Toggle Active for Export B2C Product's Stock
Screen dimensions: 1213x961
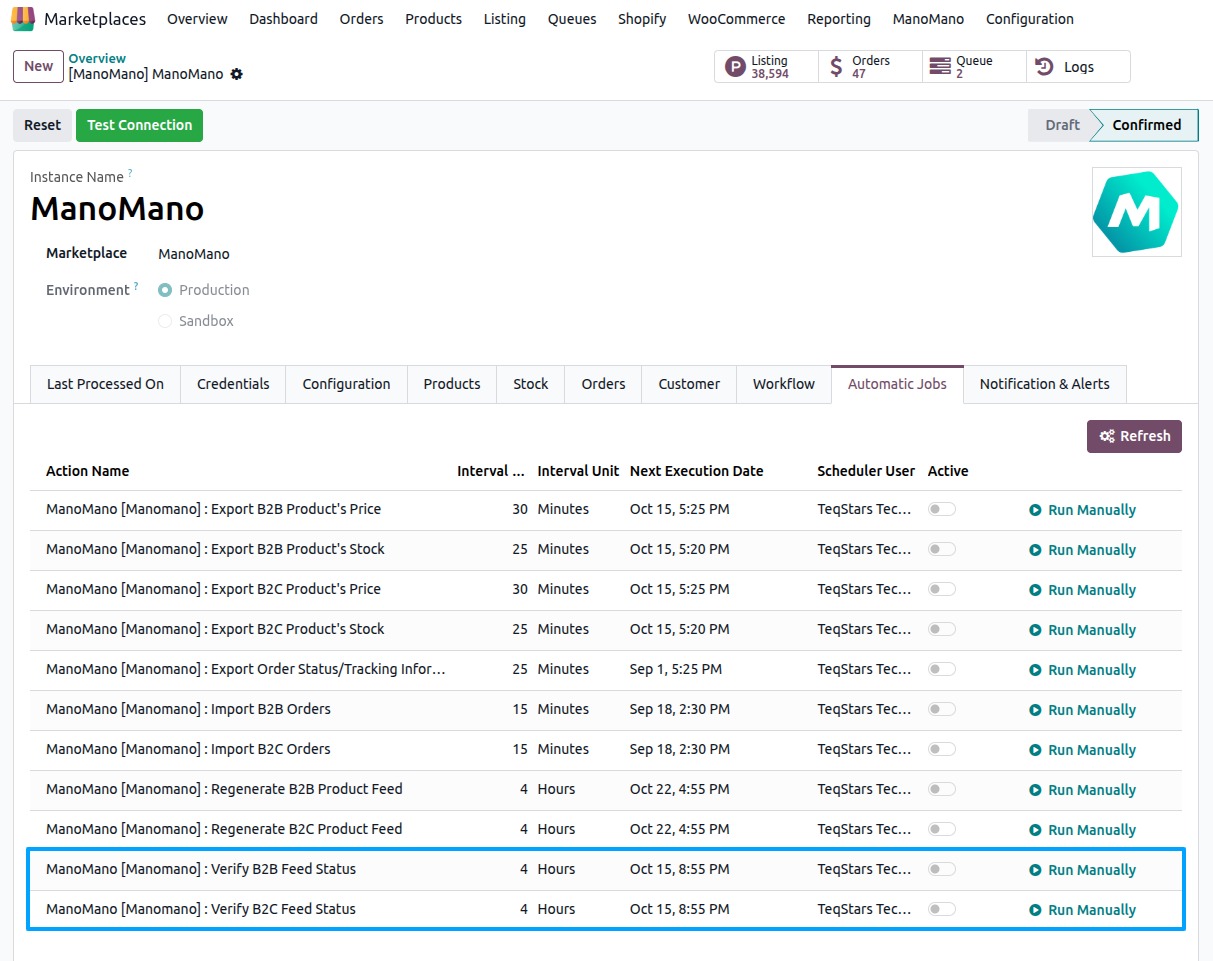(x=942, y=629)
